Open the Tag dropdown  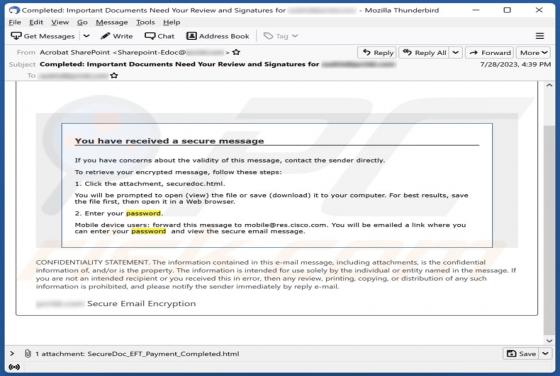point(281,36)
